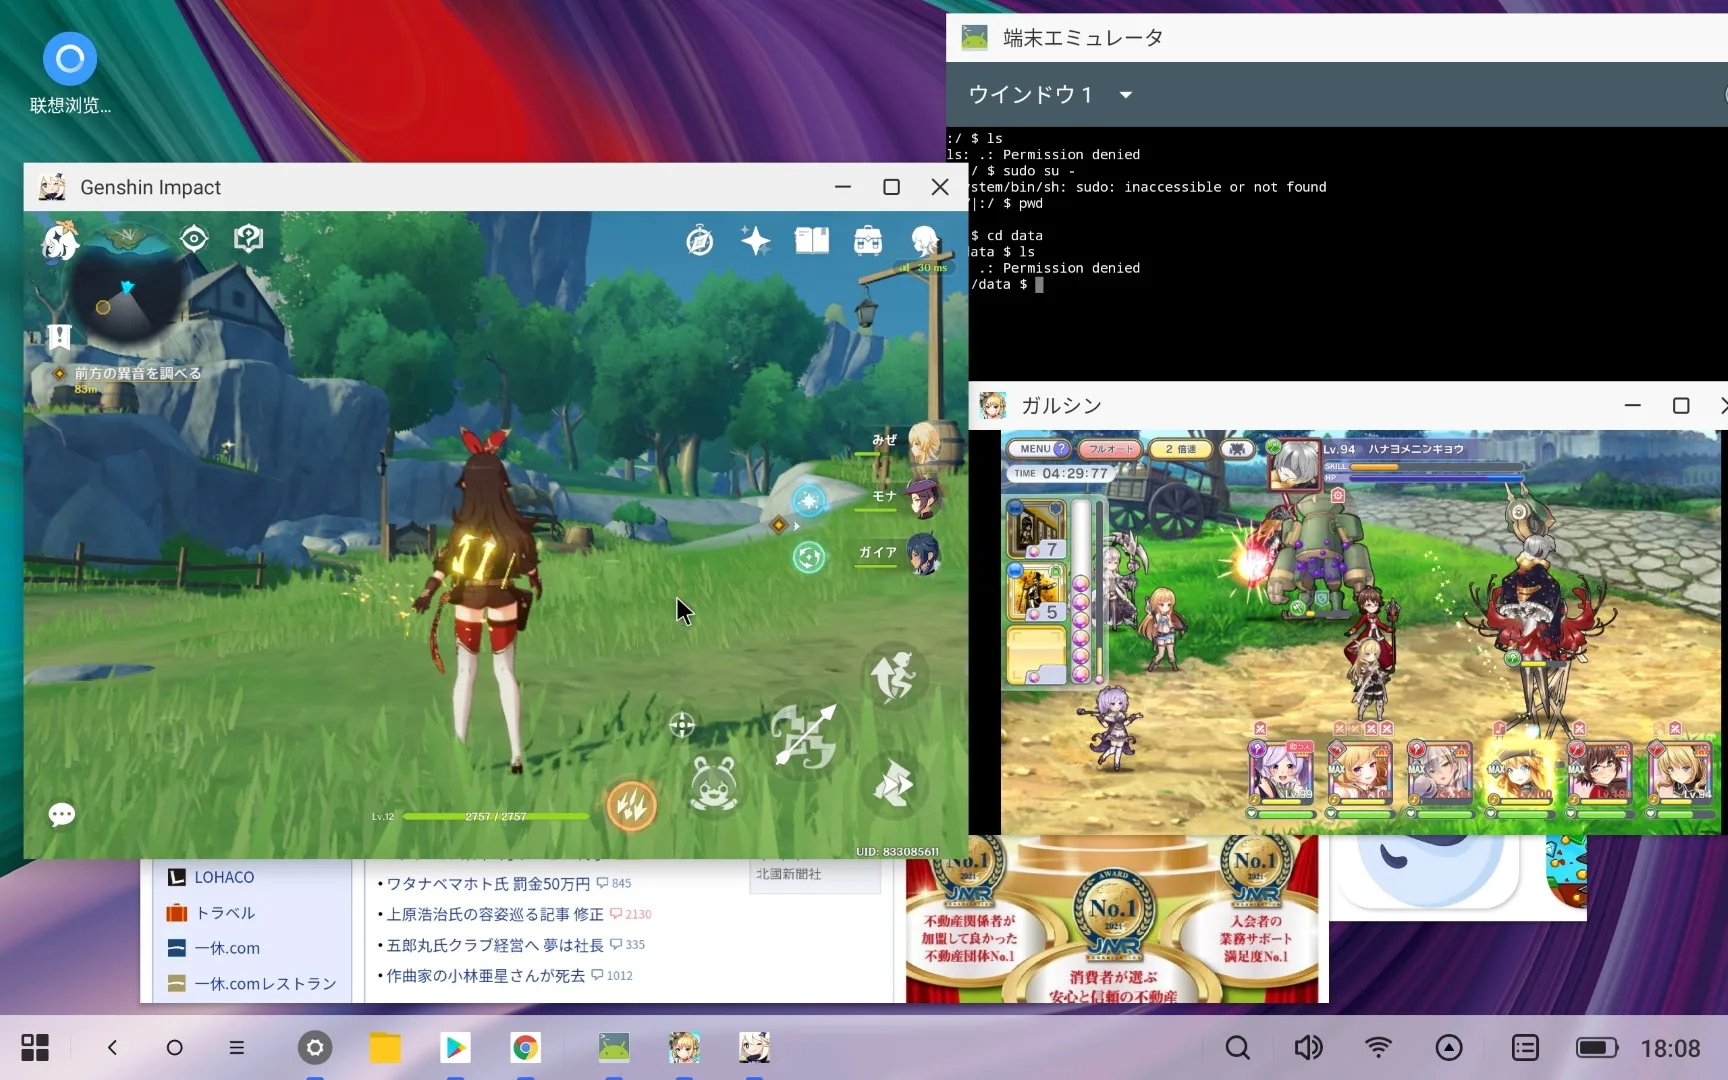The image size is (1728, 1080).
Task: Select the glowing orange-haired character card
Action: click(1521, 772)
